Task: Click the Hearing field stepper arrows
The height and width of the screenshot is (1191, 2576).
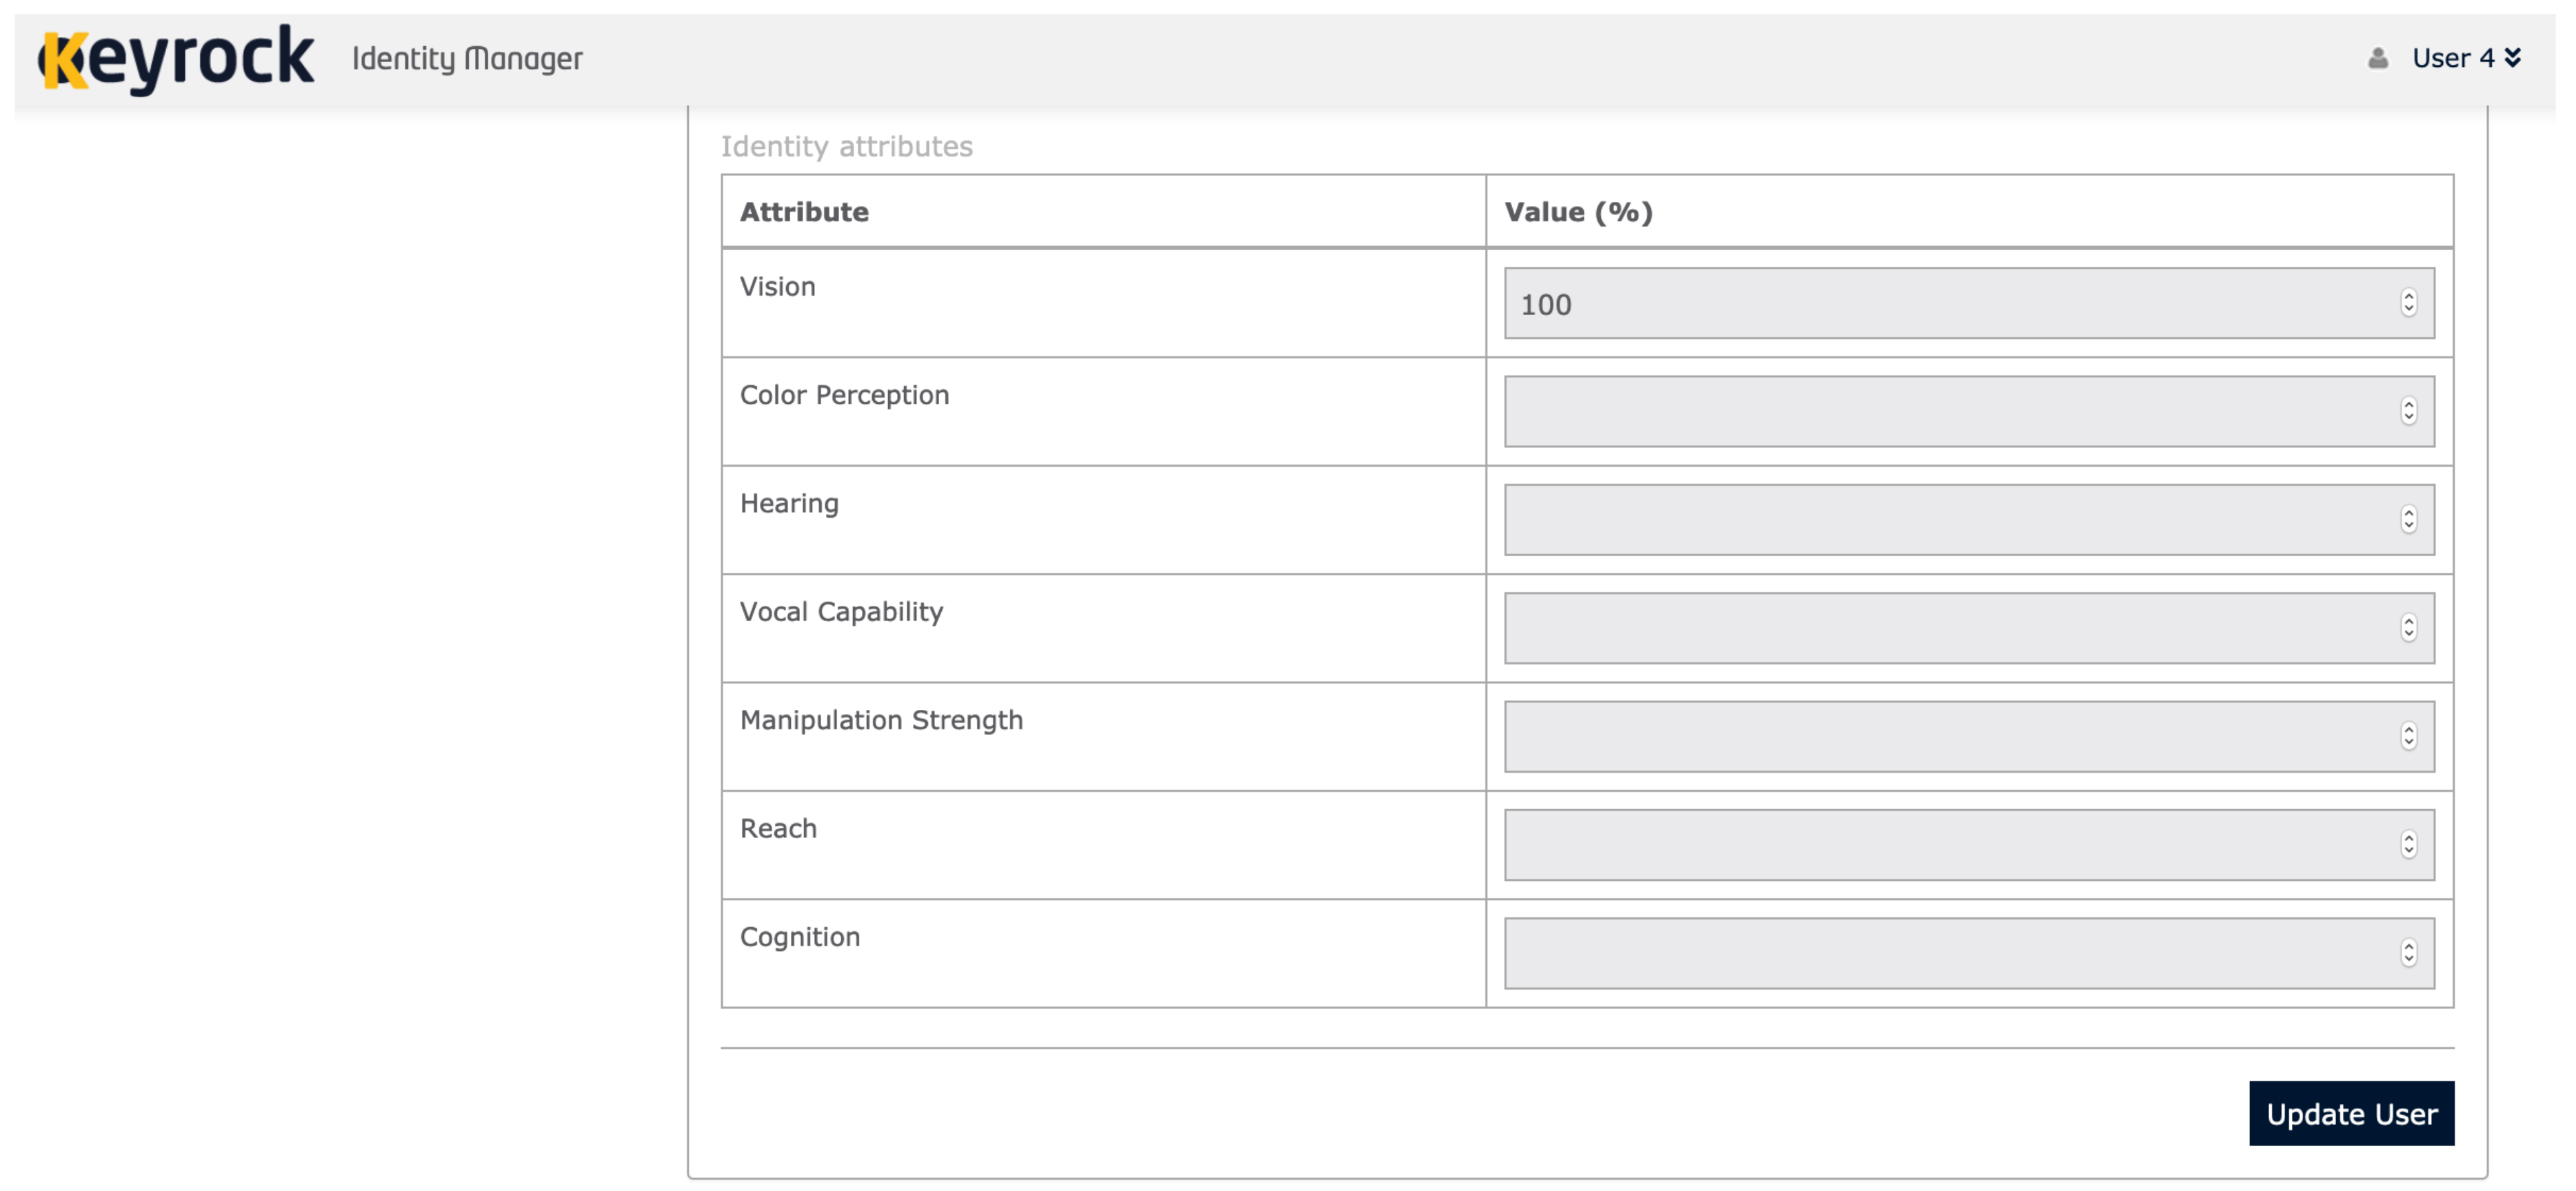Action: pyautogui.click(x=2408, y=520)
